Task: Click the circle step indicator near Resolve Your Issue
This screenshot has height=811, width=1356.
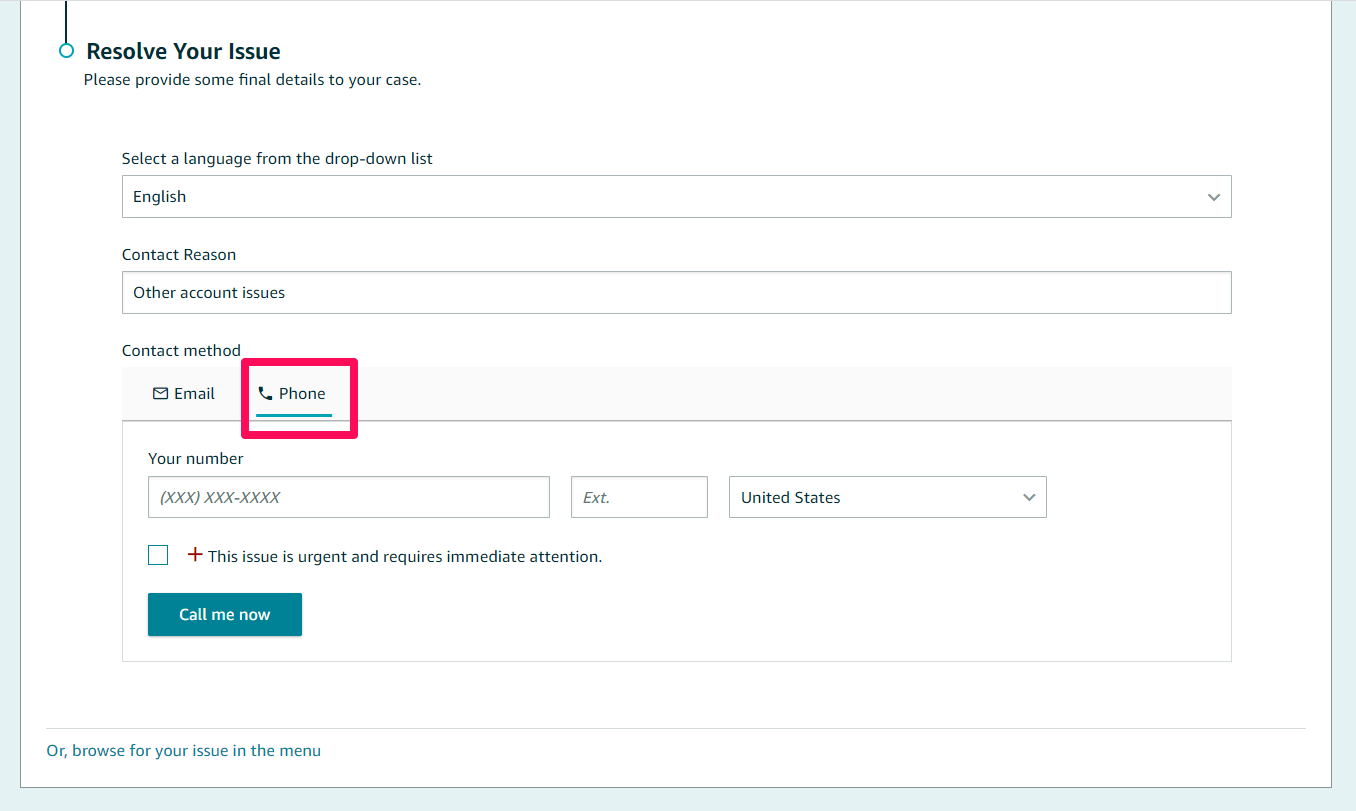Action: click(x=65, y=51)
